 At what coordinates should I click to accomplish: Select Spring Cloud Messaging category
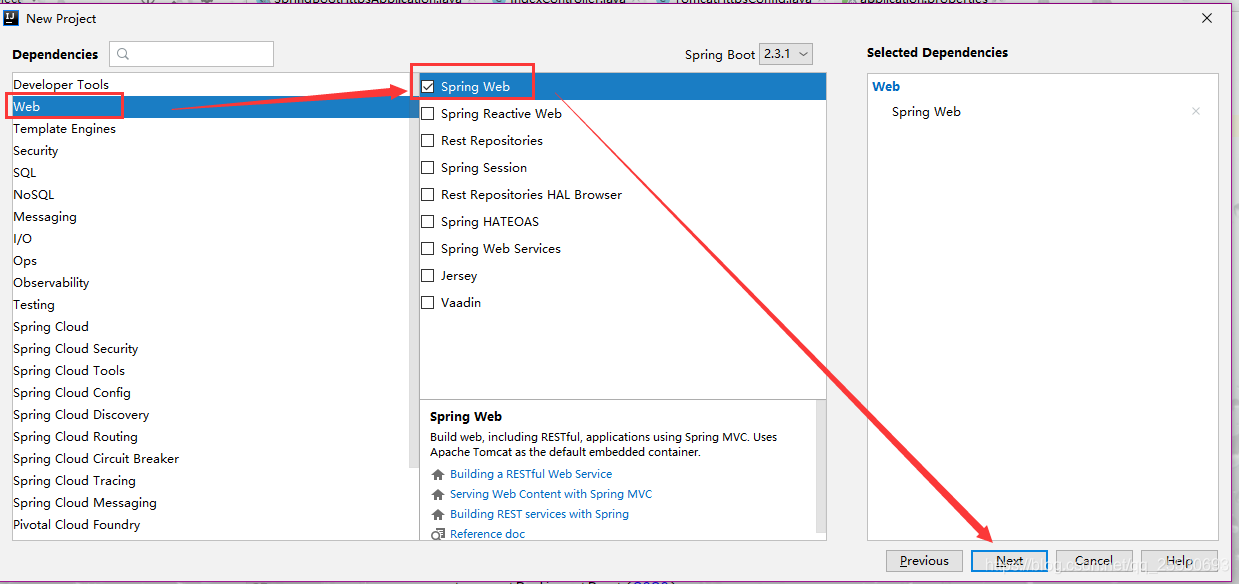[210, 503]
